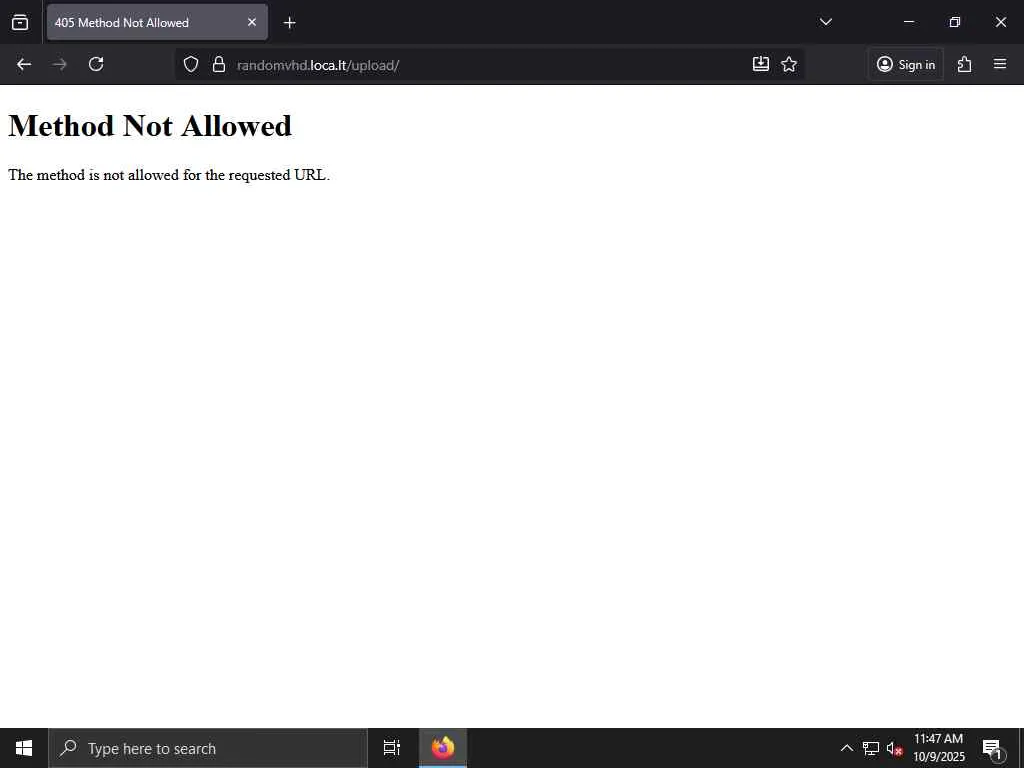Open the notification center icon
Viewport: 1024px width, 768px height.
[992, 748]
